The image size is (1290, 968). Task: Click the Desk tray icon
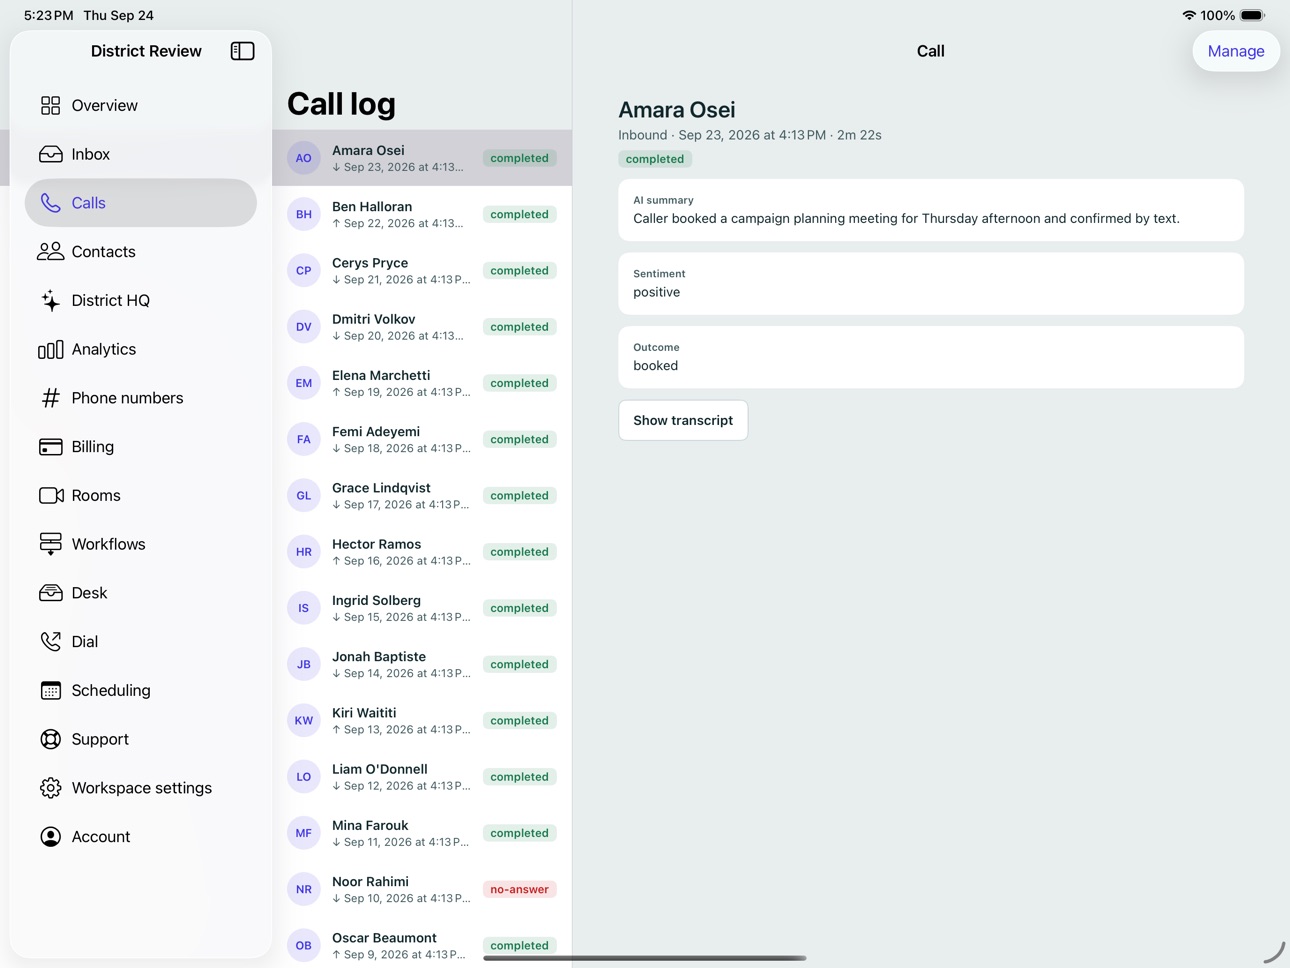pos(50,593)
